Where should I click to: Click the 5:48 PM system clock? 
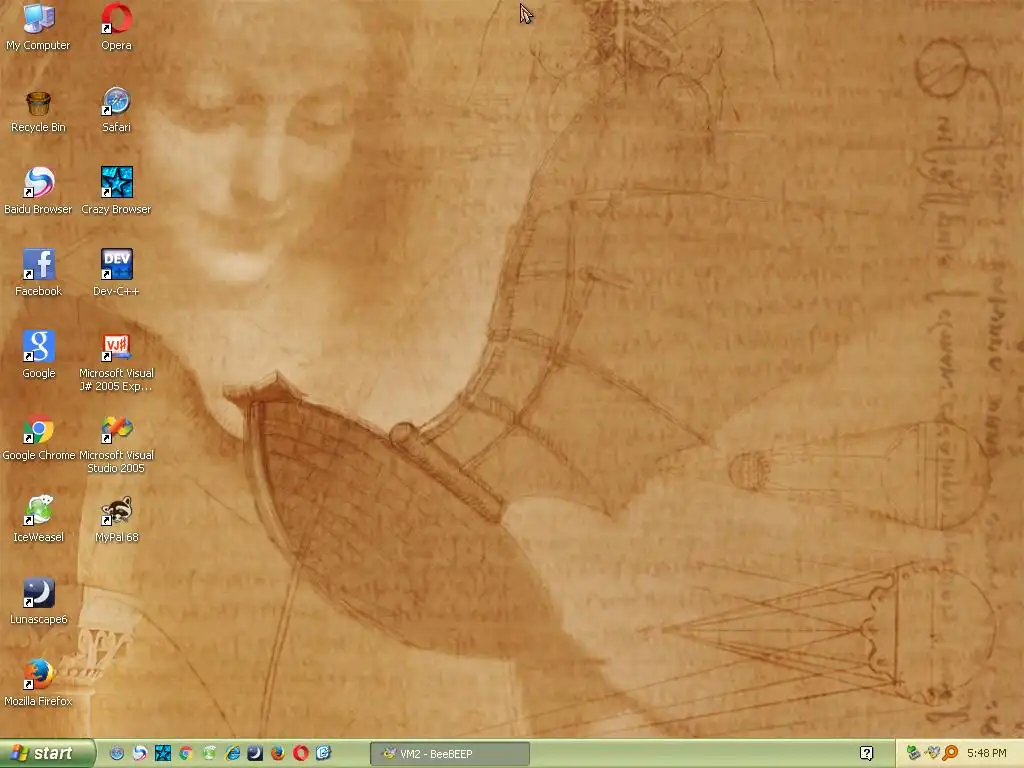pos(986,754)
